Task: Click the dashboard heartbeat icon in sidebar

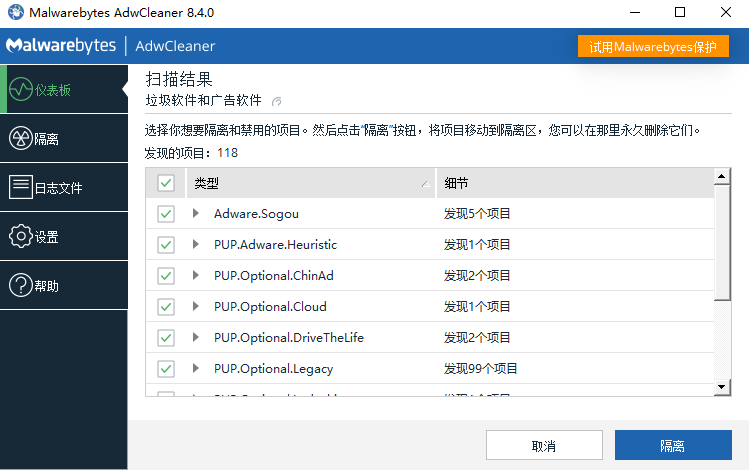Action: pos(20,90)
